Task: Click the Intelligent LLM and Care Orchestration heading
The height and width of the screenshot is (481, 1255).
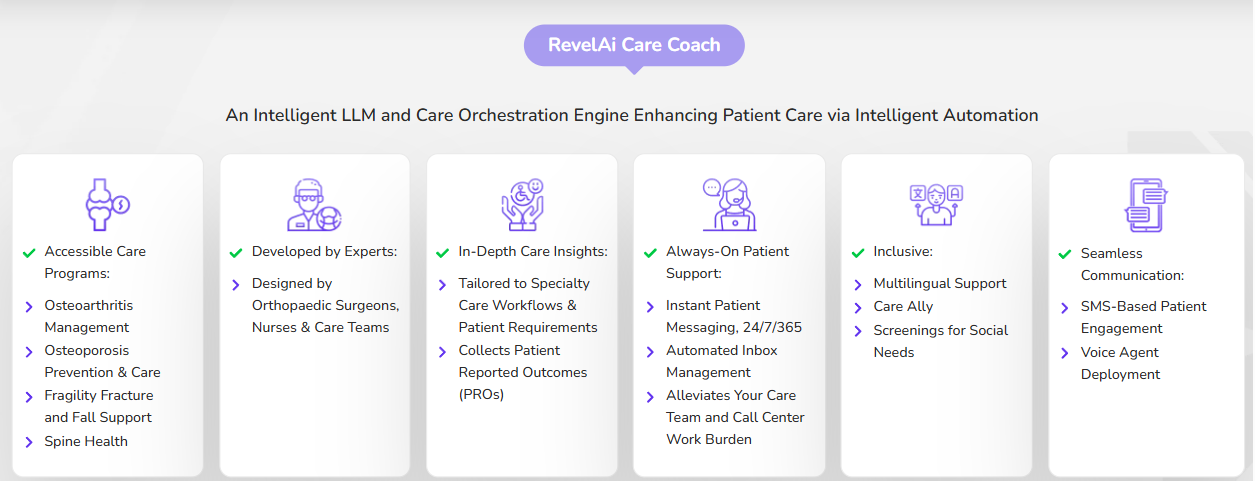Action: coord(632,115)
